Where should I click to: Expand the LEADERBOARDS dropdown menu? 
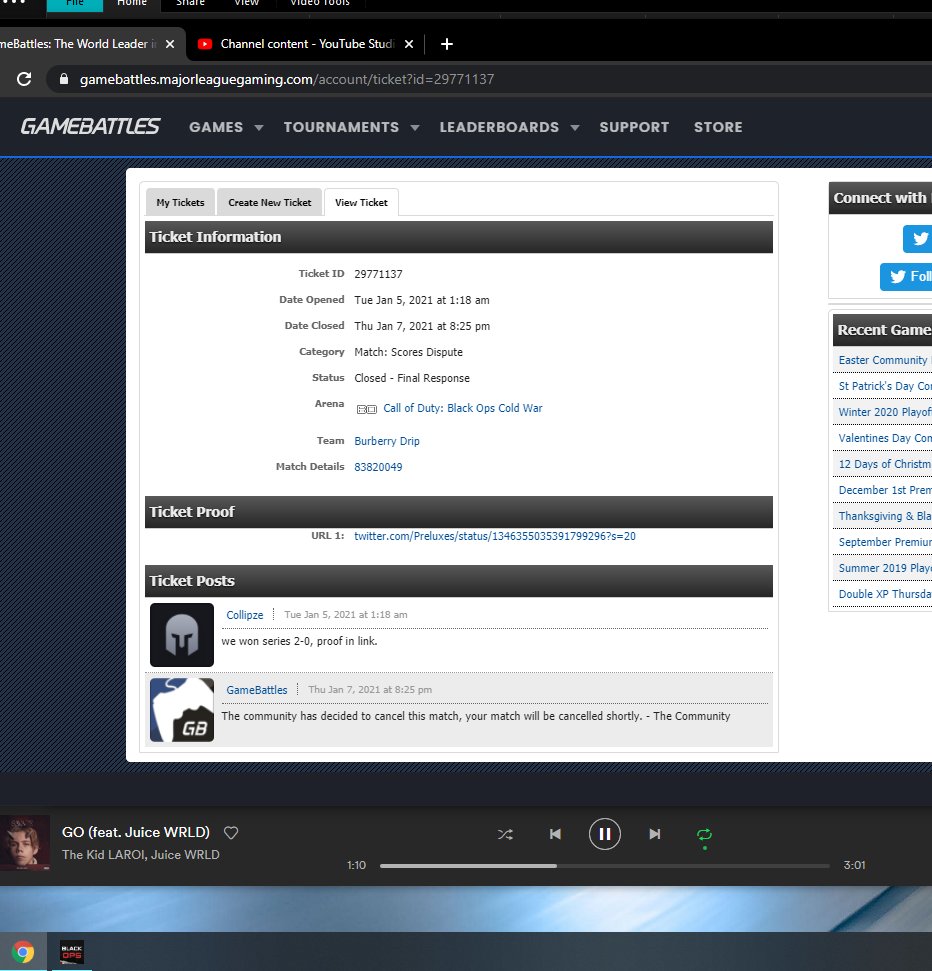(x=509, y=127)
